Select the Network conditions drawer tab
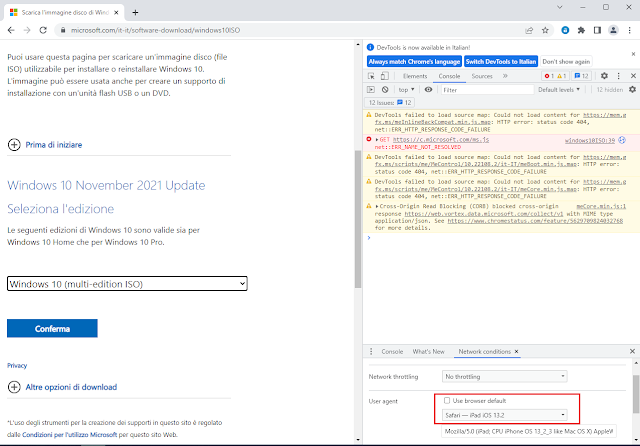 coord(484,351)
